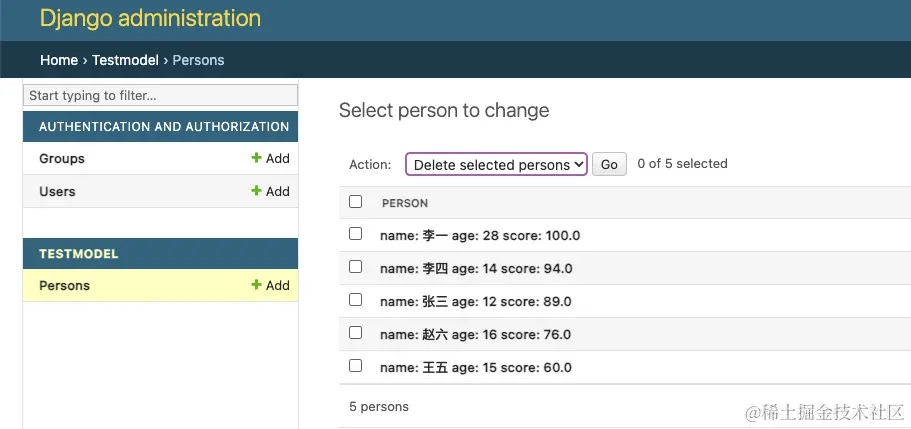Toggle the select-all checkbox in the Person header

pyautogui.click(x=355, y=202)
